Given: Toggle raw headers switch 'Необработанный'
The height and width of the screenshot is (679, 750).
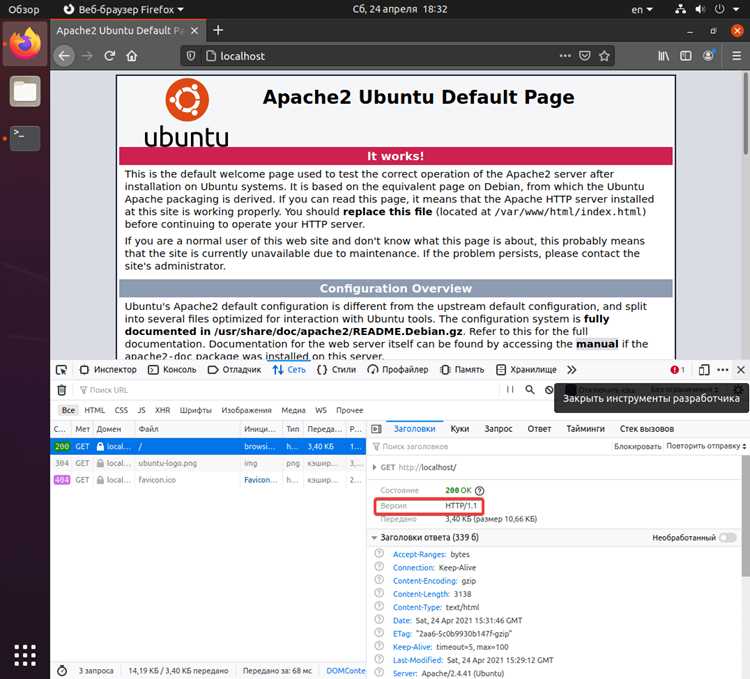Looking at the screenshot, I should (x=728, y=537).
